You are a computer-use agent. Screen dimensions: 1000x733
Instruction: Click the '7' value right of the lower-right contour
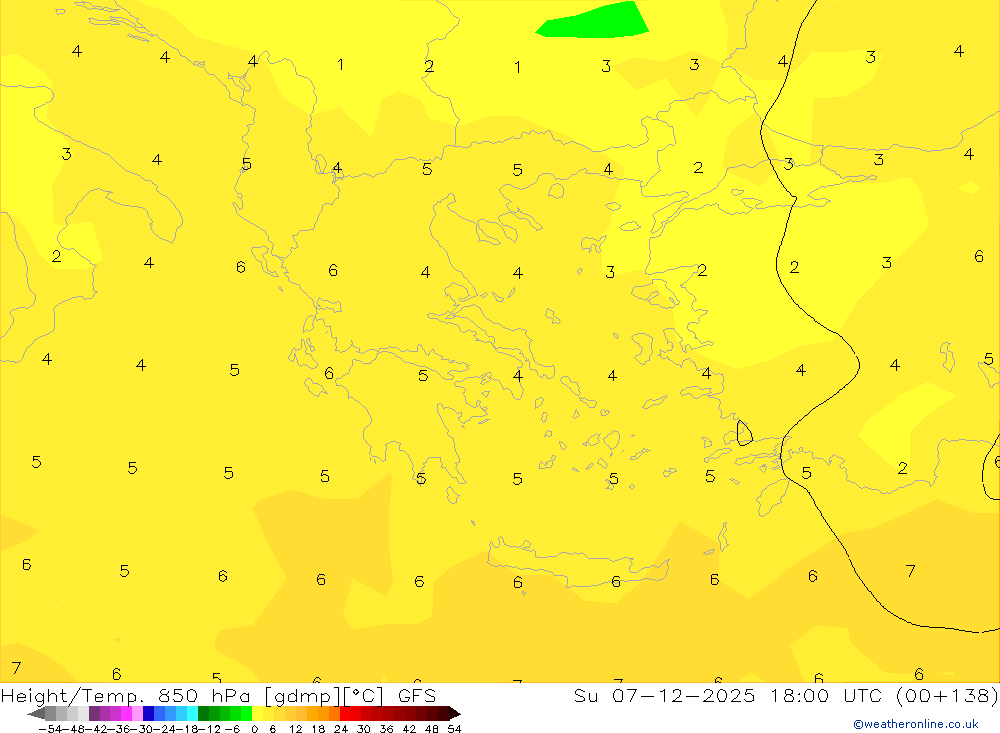pos(911,571)
